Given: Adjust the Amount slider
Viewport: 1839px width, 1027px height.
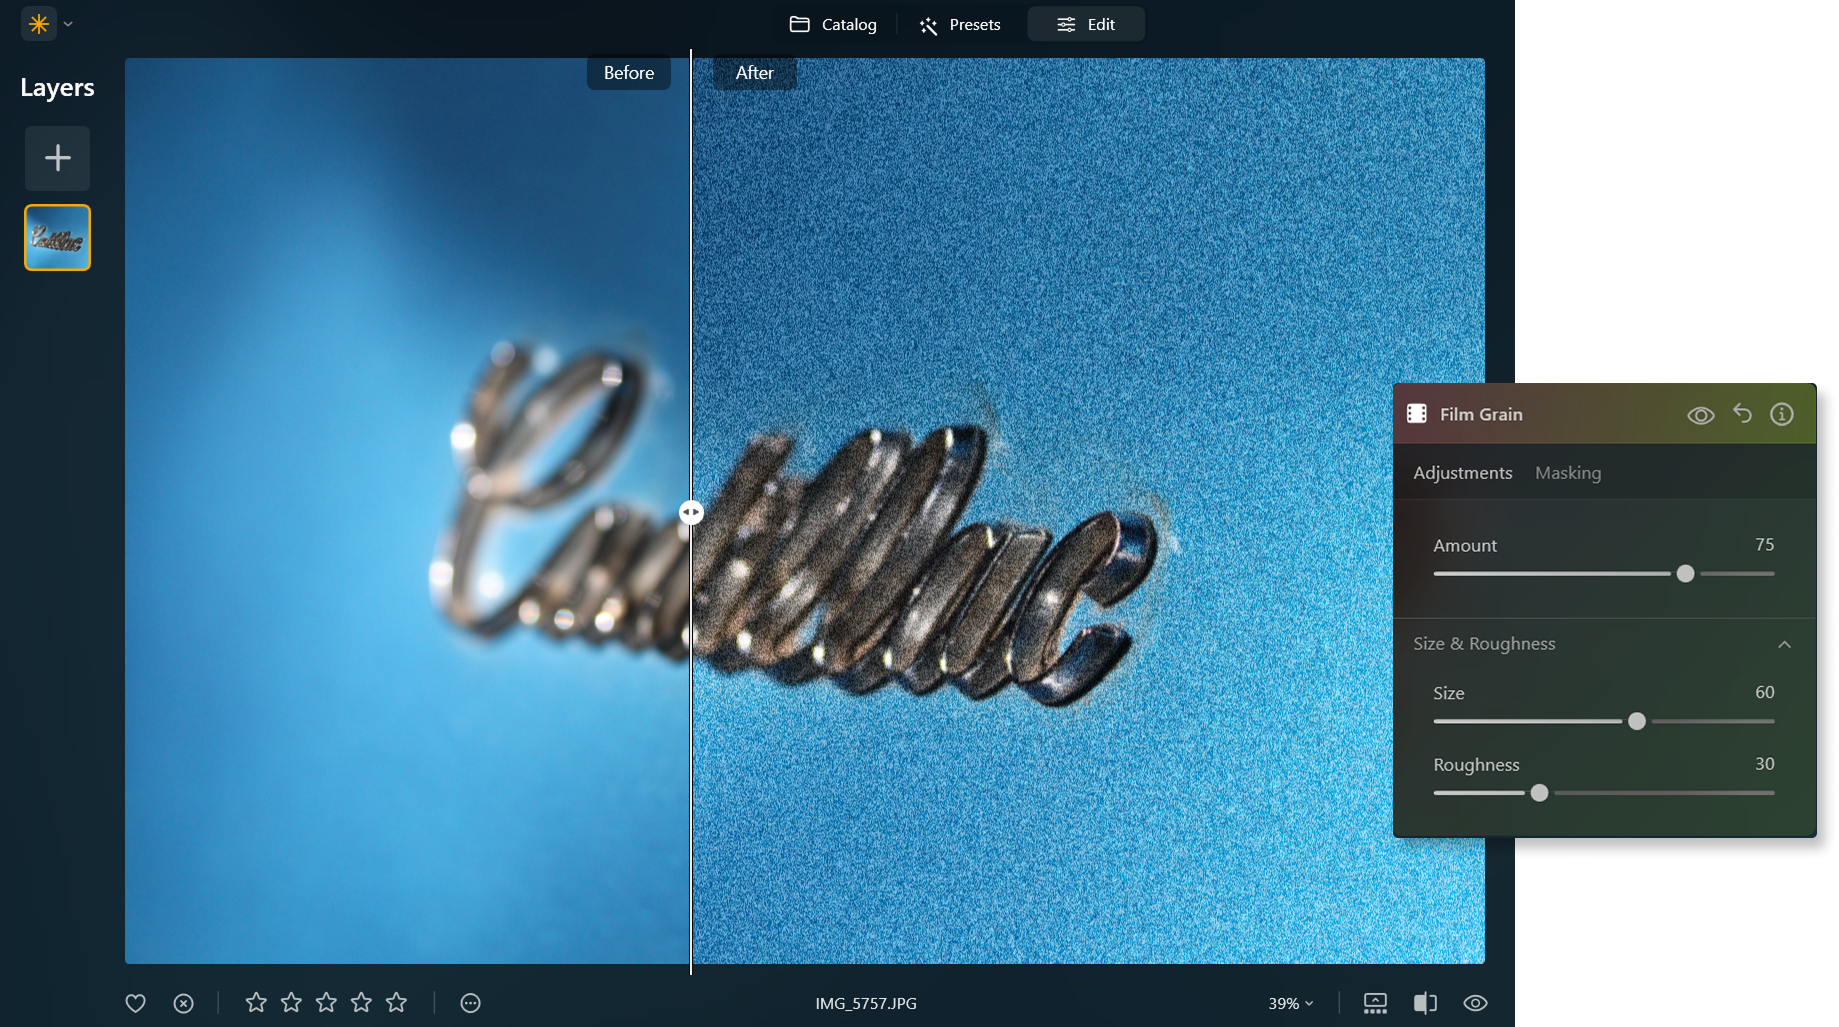Looking at the screenshot, I should pyautogui.click(x=1685, y=574).
